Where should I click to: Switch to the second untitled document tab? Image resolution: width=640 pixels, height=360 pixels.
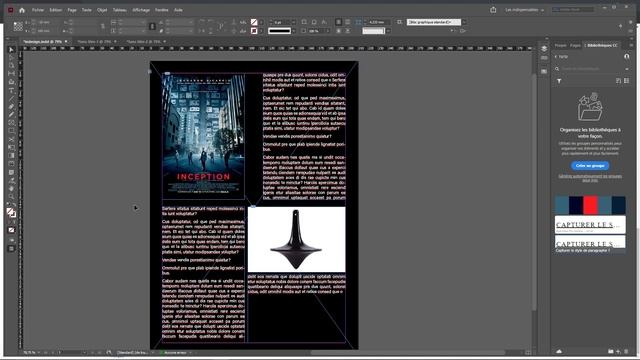click(94, 42)
